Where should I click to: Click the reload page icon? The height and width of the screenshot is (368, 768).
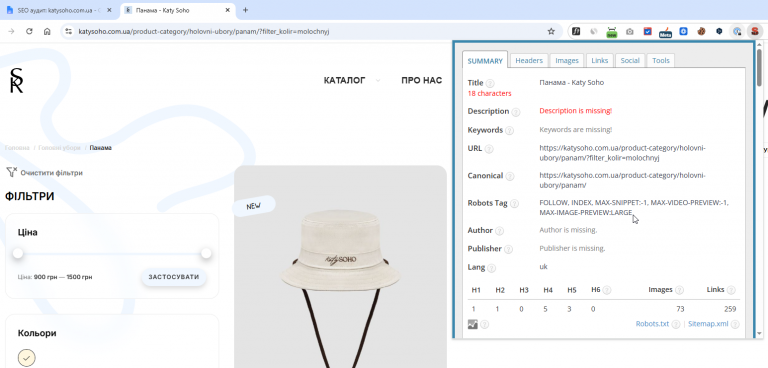click(29, 31)
